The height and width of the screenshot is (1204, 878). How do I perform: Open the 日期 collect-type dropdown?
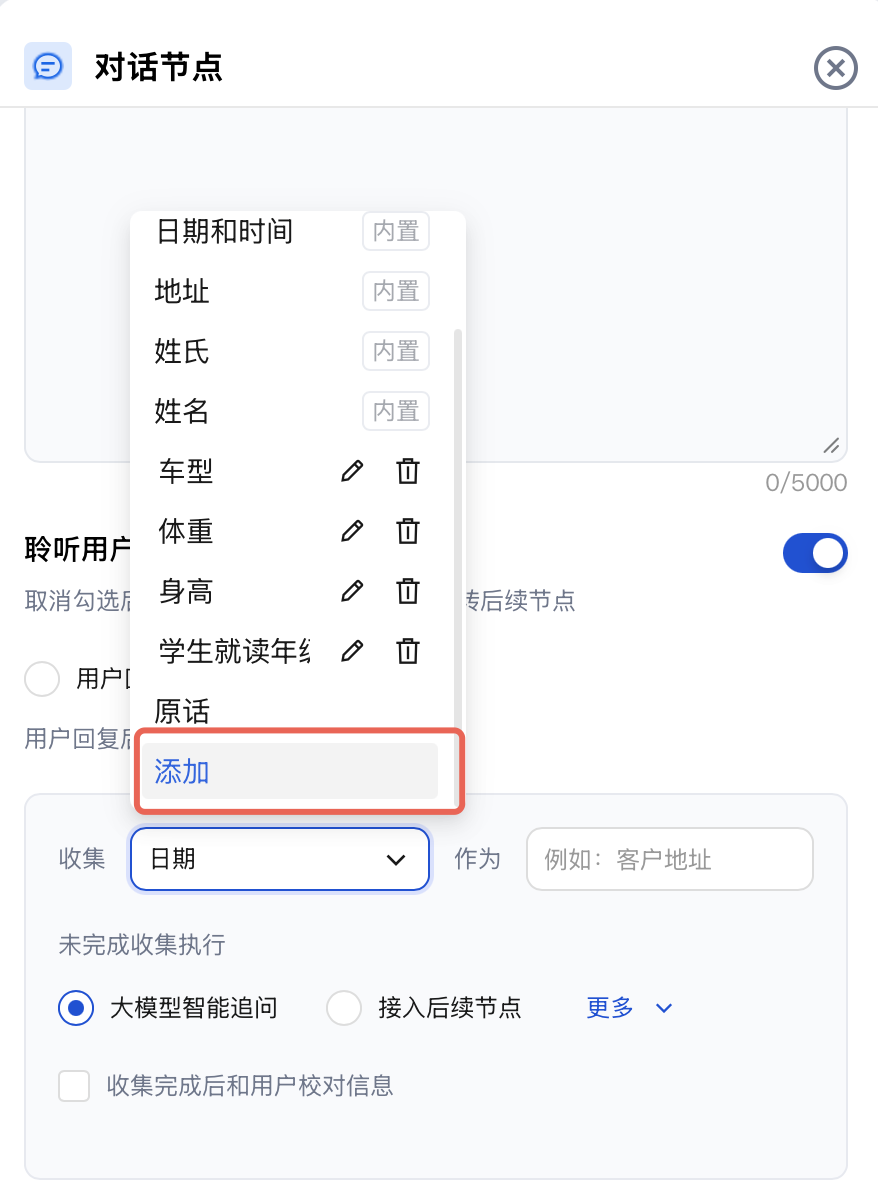[280, 859]
